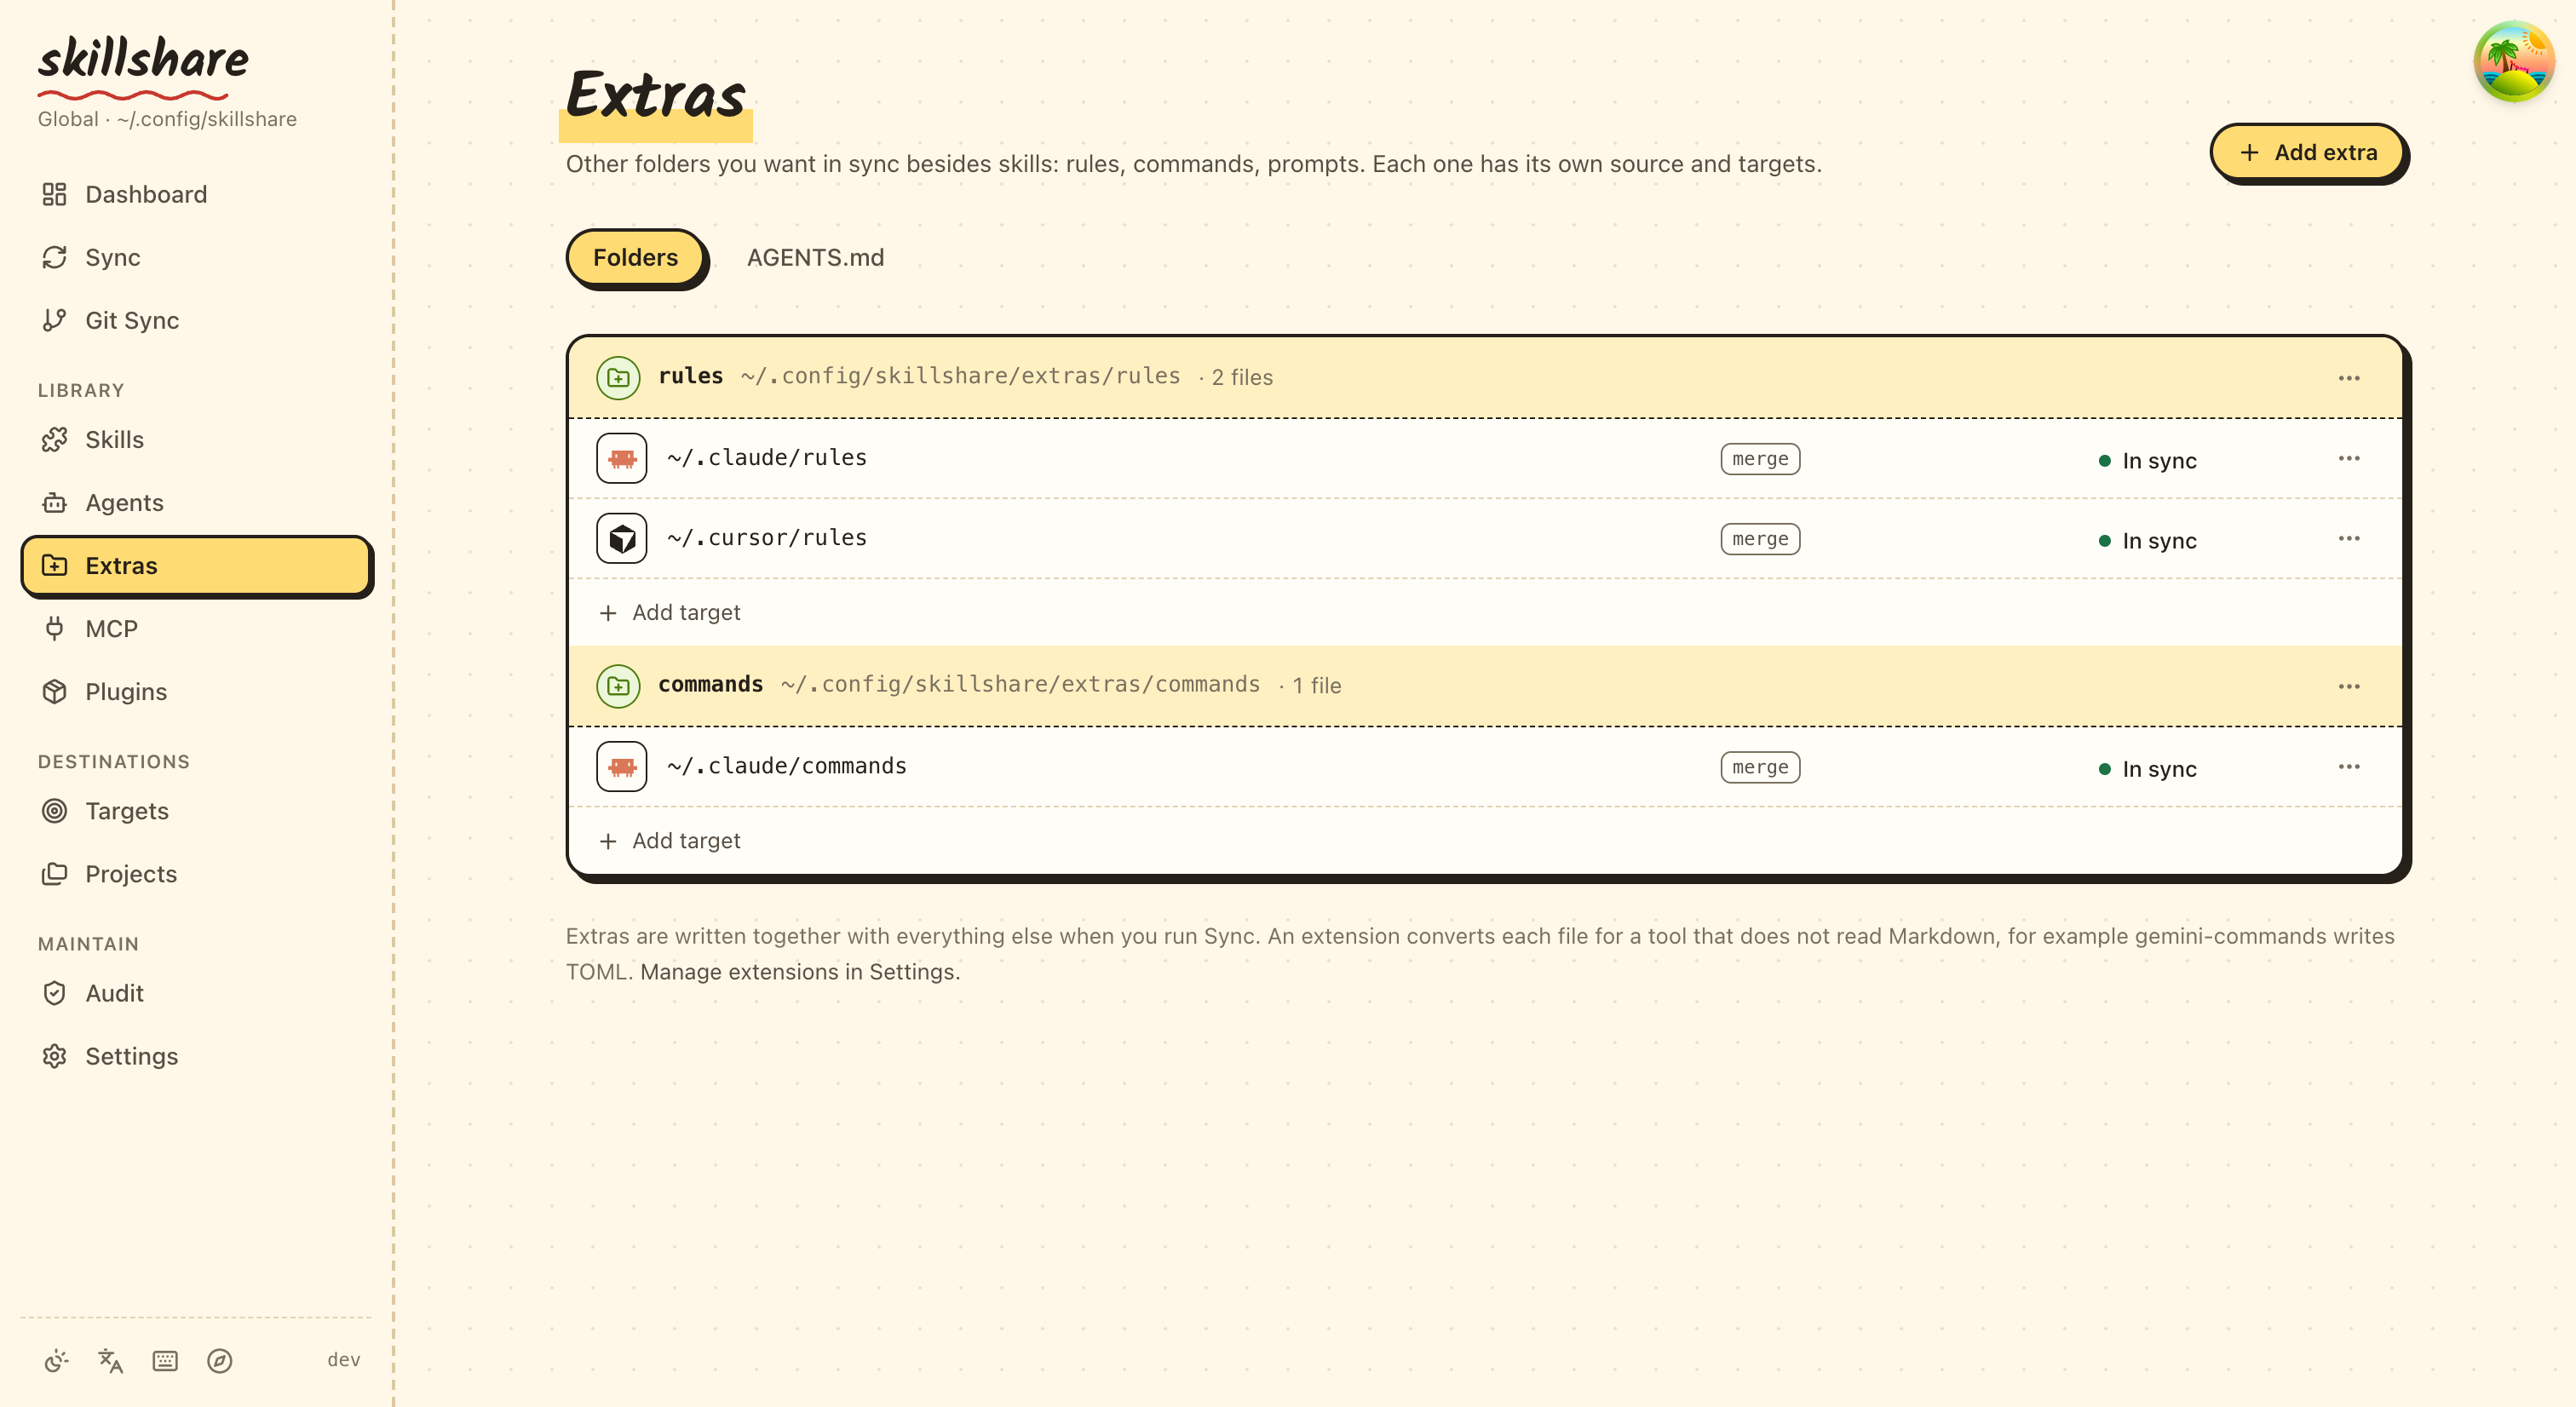
Task: Open more options for ~/.claude/rules target
Action: (2349, 458)
